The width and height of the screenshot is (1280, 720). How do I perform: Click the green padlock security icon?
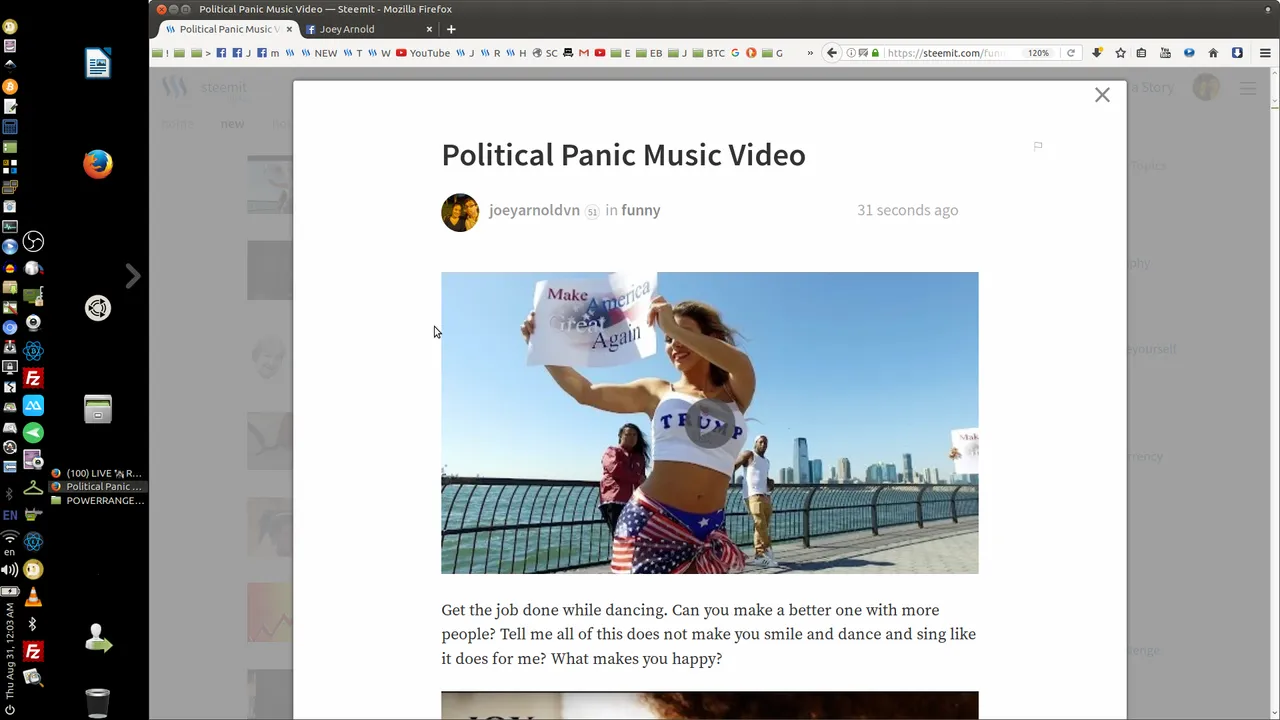point(875,53)
